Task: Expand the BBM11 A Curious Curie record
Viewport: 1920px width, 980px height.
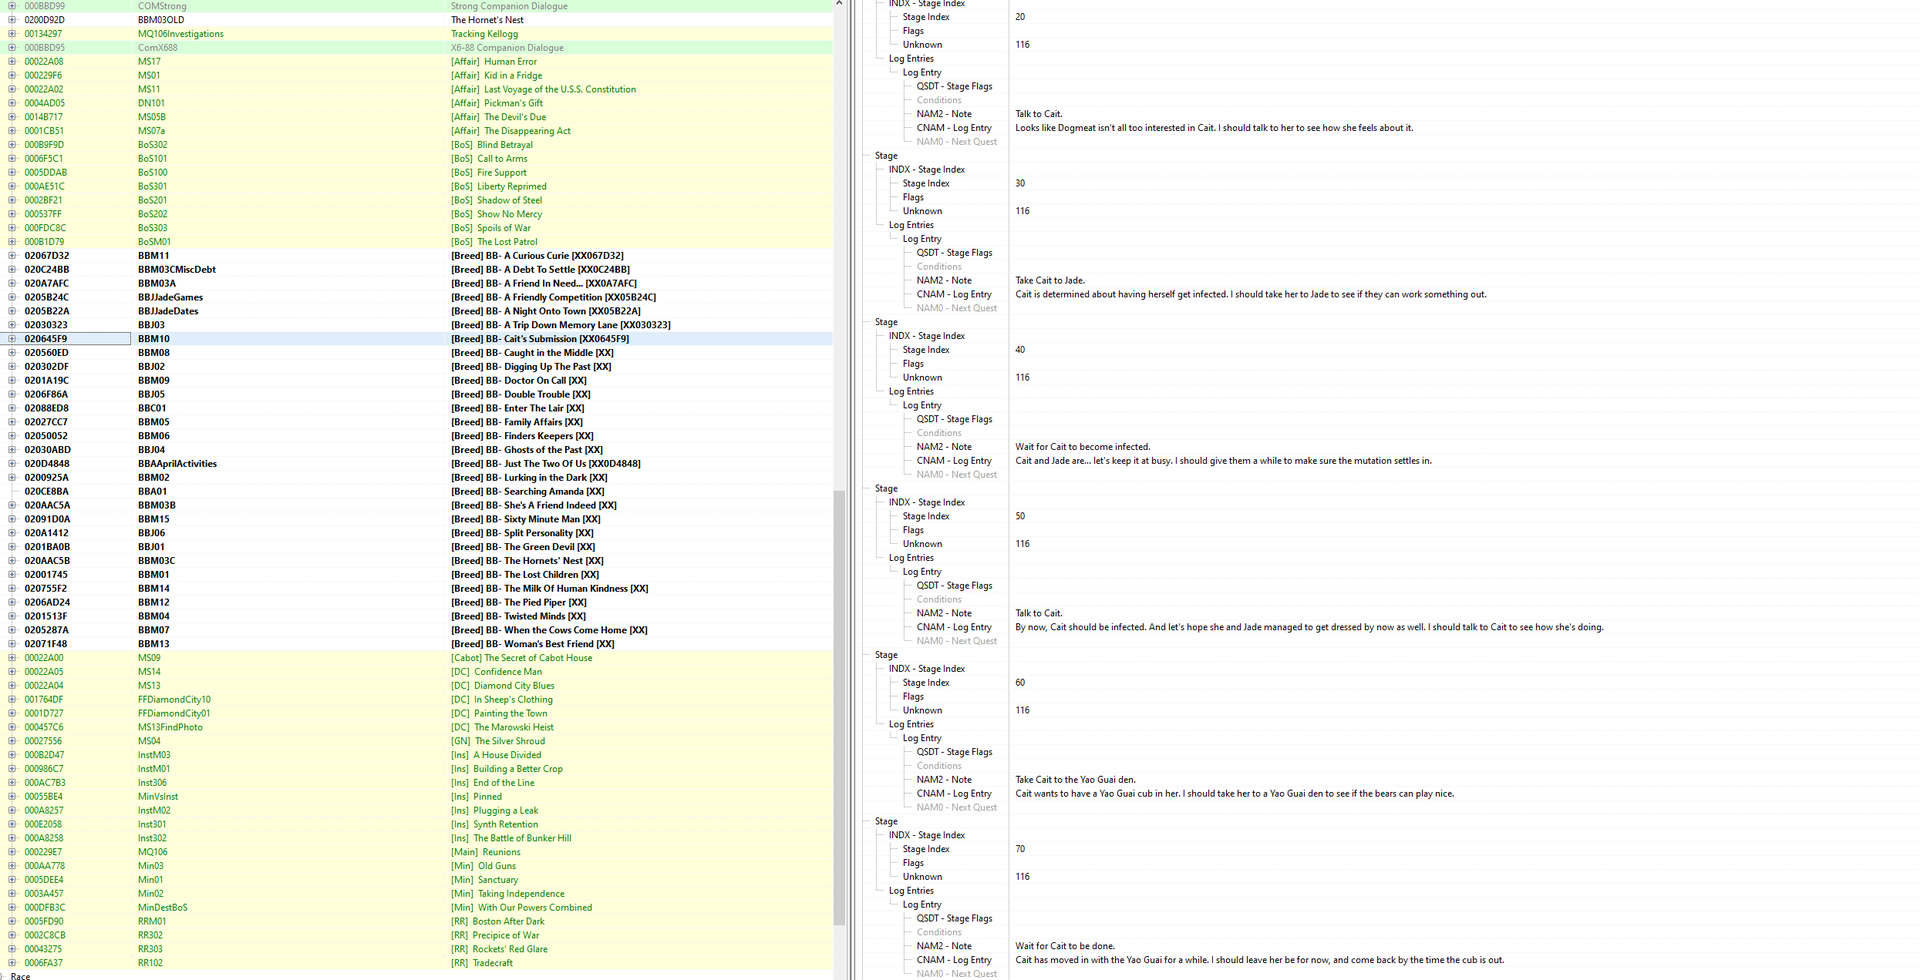Action: 12,256
